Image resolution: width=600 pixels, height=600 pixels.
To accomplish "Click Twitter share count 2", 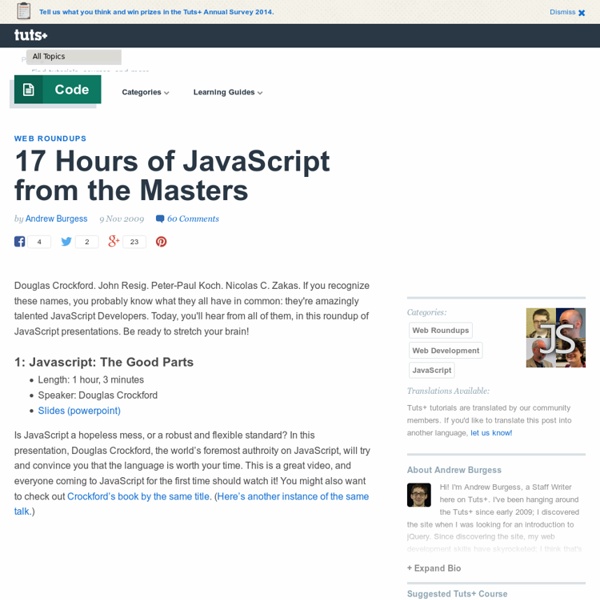I will tap(87, 242).
